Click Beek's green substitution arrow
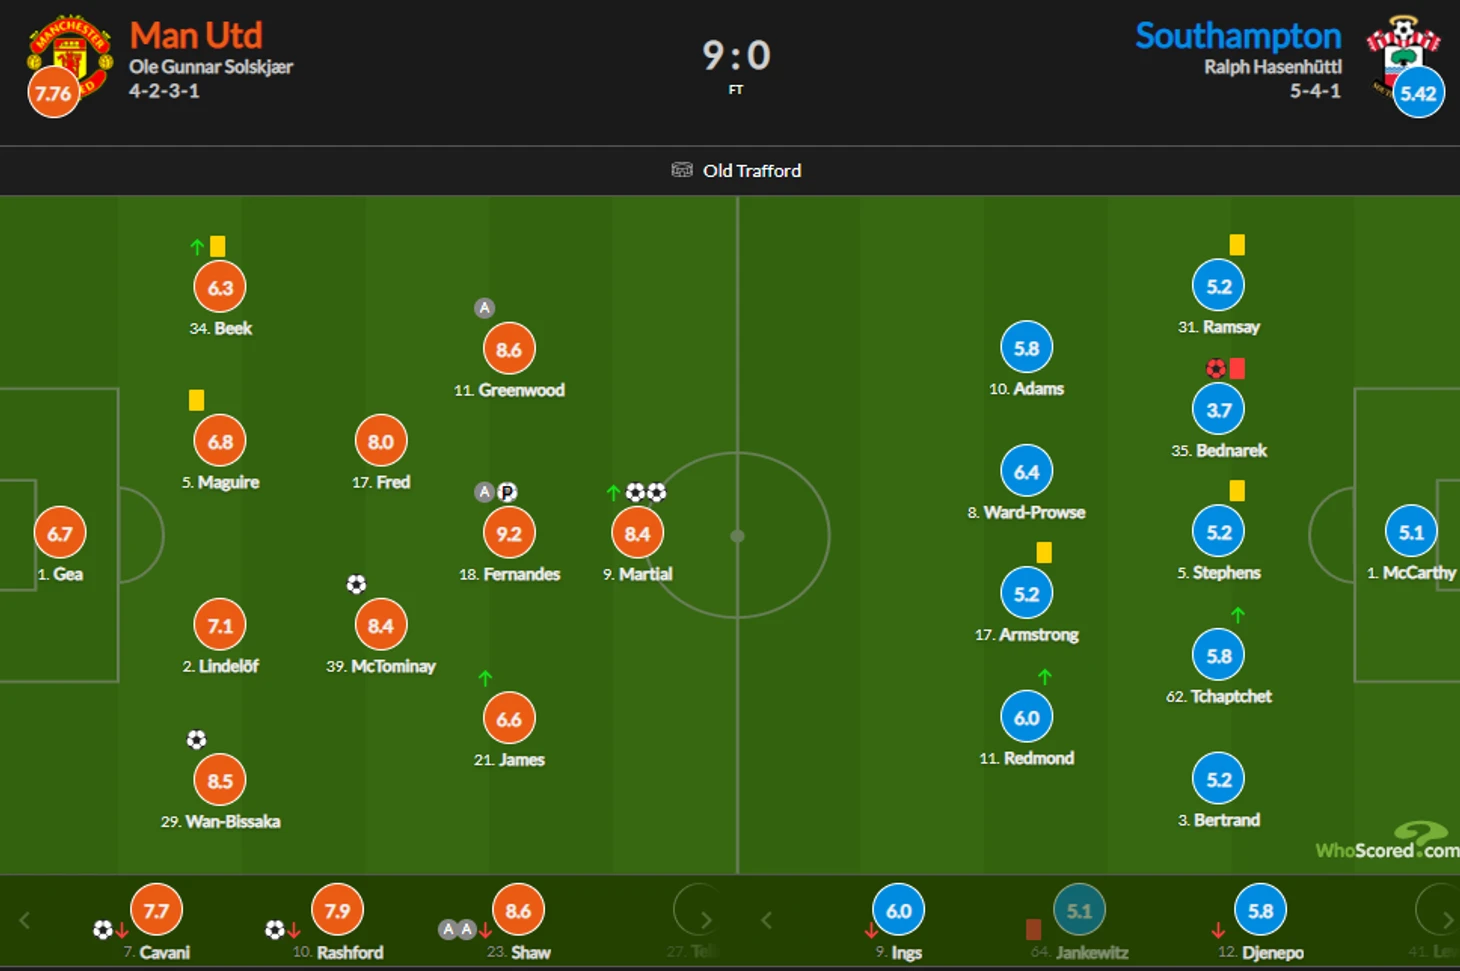Viewport: 1460px width, 971px height. (197, 246)
